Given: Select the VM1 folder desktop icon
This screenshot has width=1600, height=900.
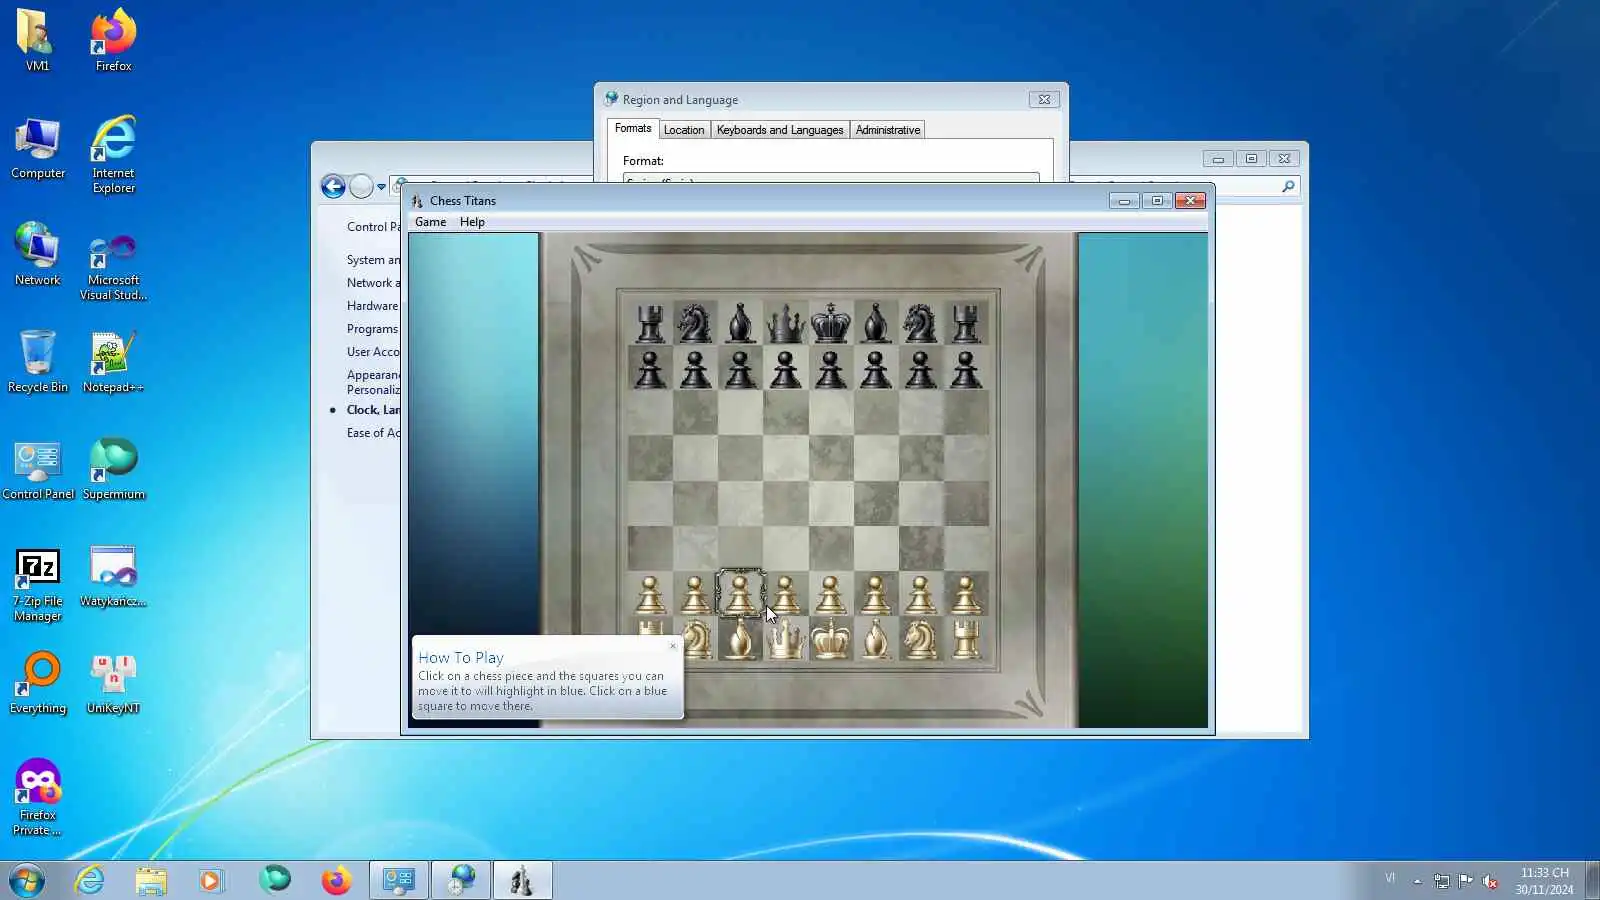Looking at the screenshot, I should [x=37, y=40].
